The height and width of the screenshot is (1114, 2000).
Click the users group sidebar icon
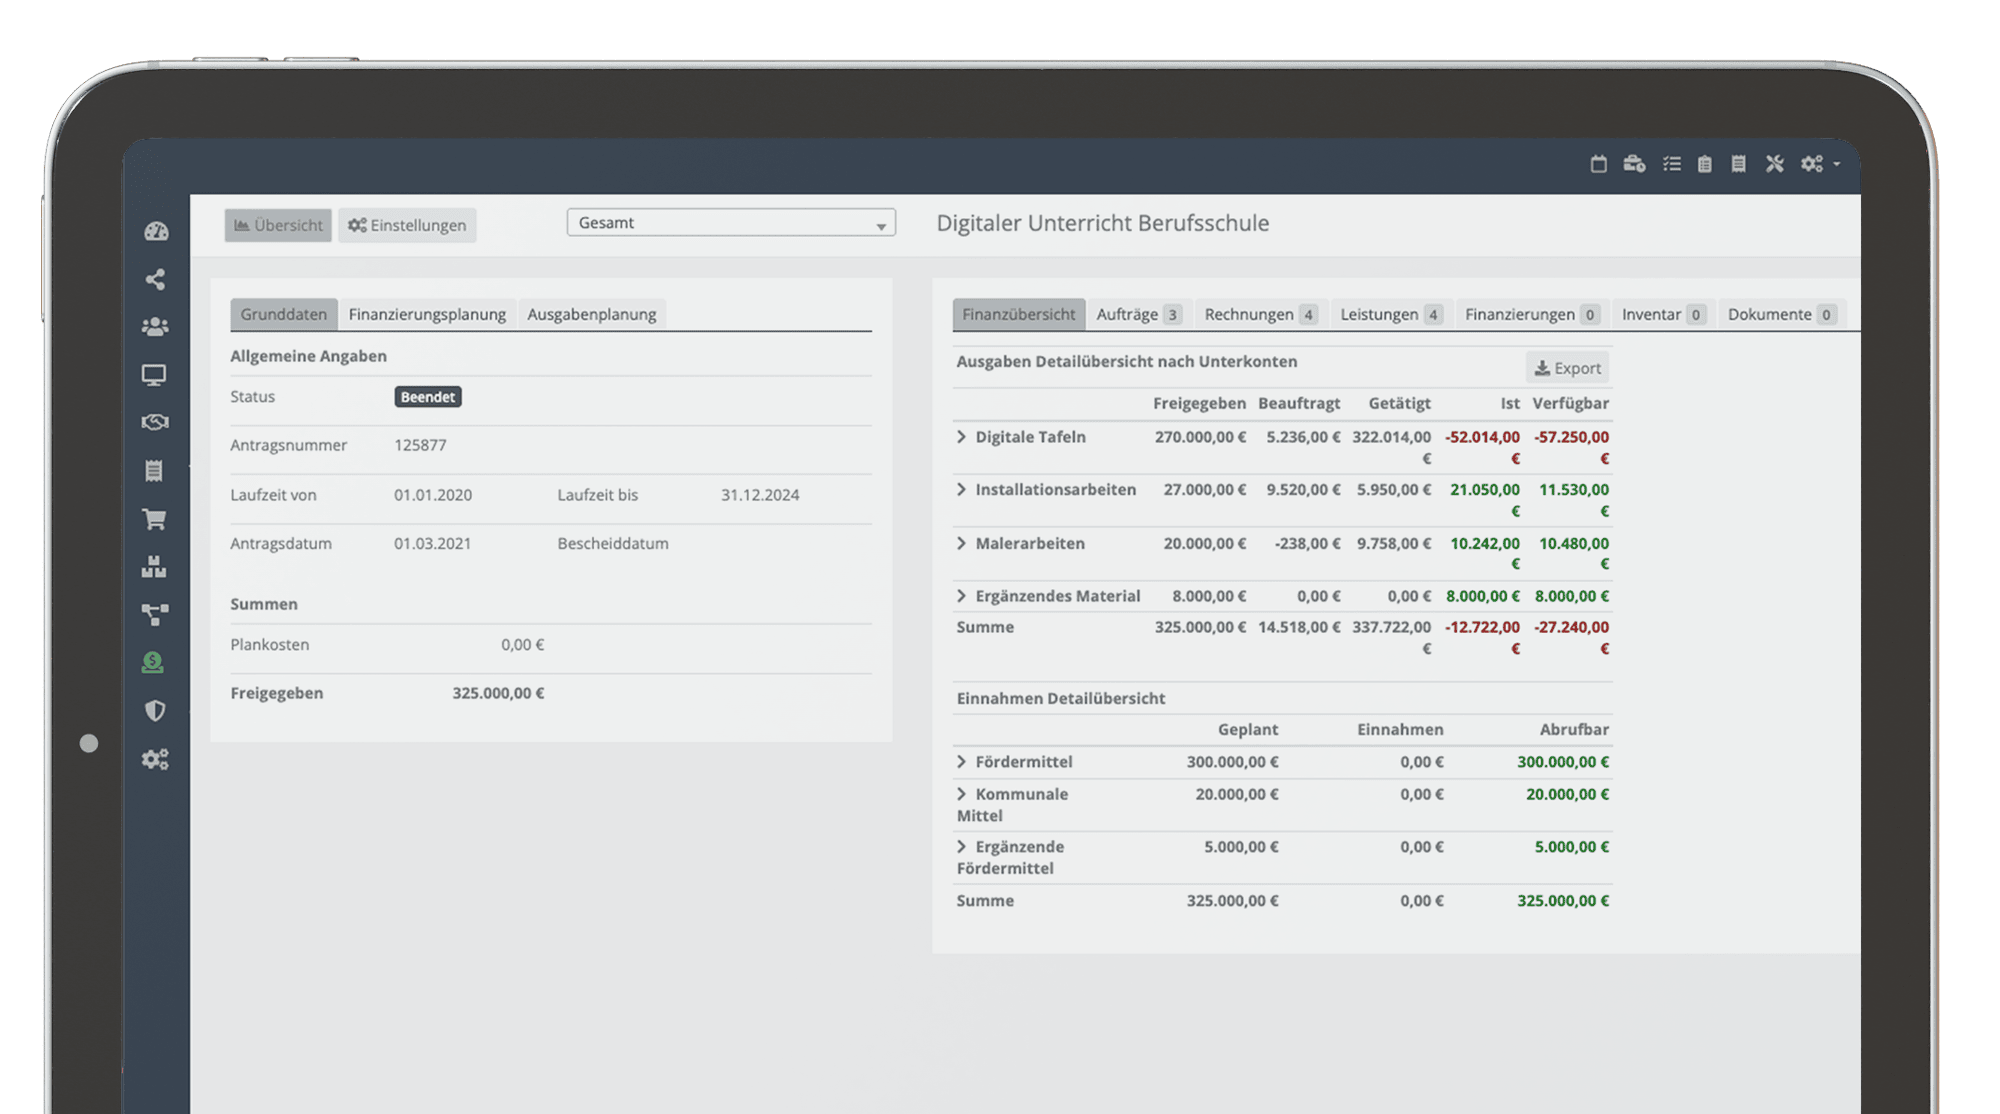(154, 327)
